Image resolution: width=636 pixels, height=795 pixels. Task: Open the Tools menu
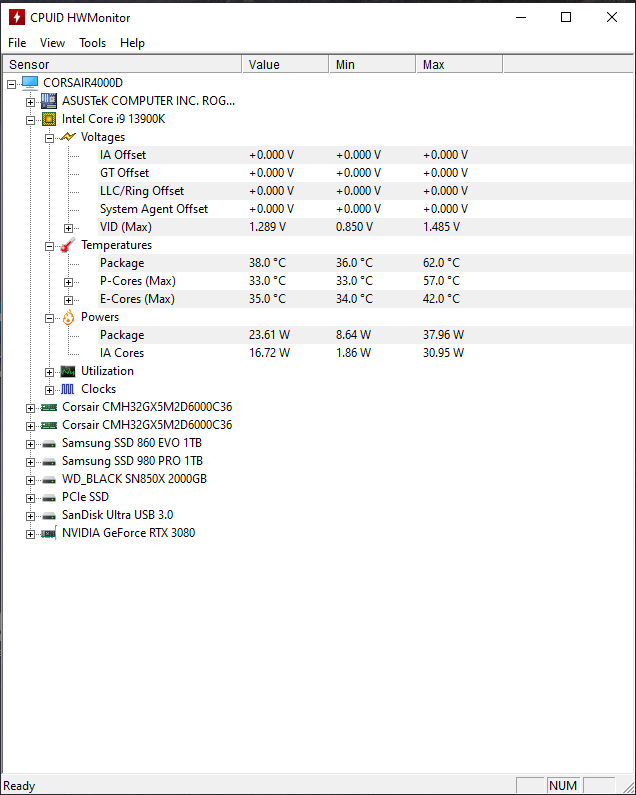coord(93,43)
